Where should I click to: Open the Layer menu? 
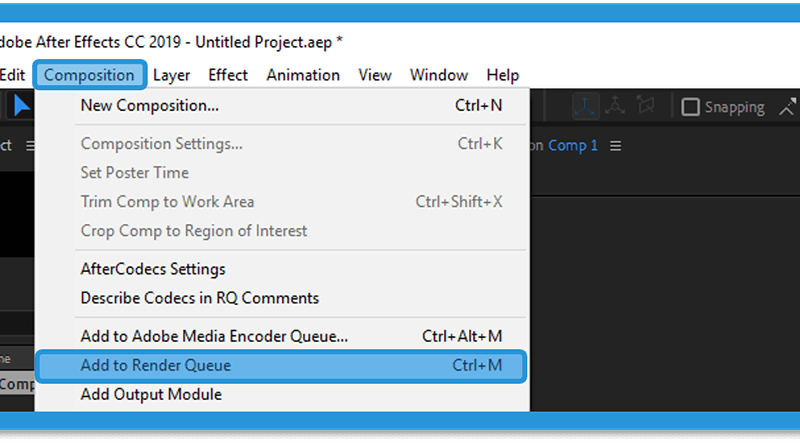171,75
